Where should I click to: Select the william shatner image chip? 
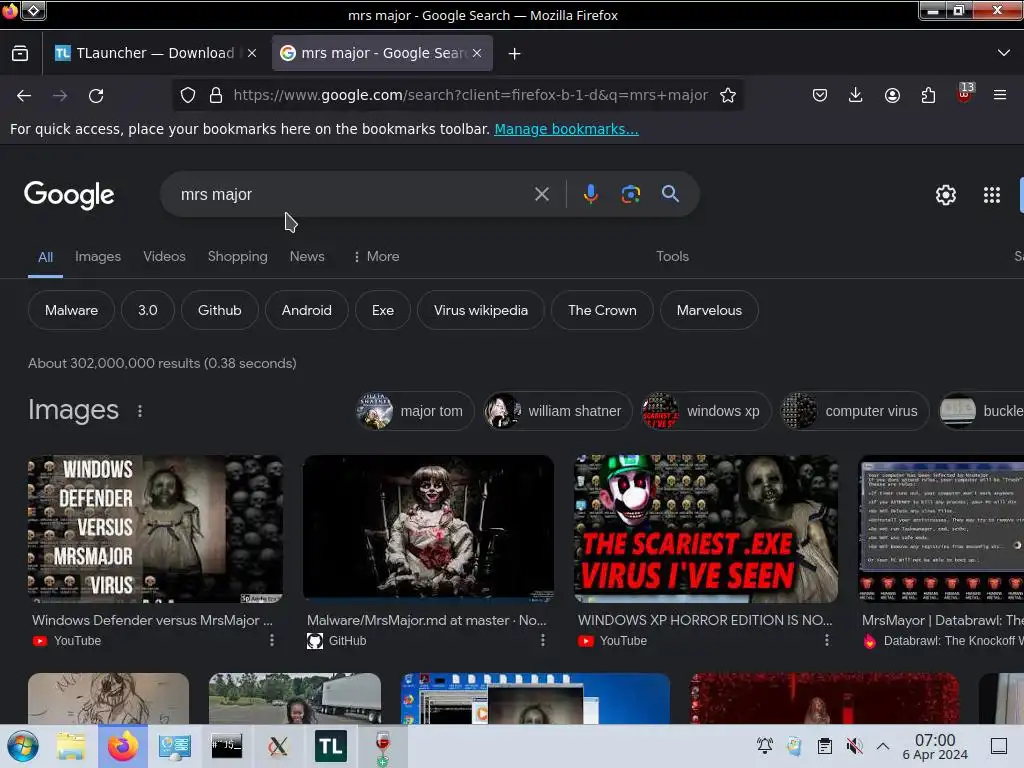(558, 411)
